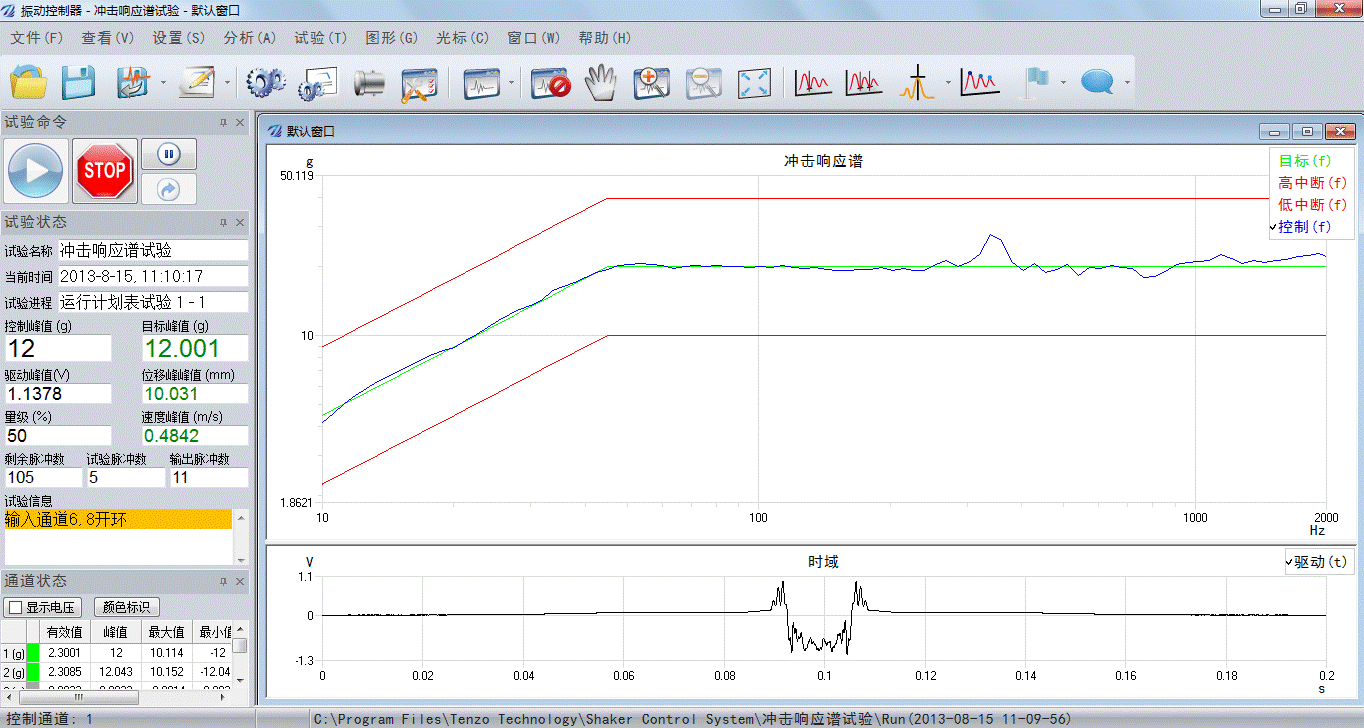
Task: Open the 帮助(H) menu
Action: pos(605,38)
